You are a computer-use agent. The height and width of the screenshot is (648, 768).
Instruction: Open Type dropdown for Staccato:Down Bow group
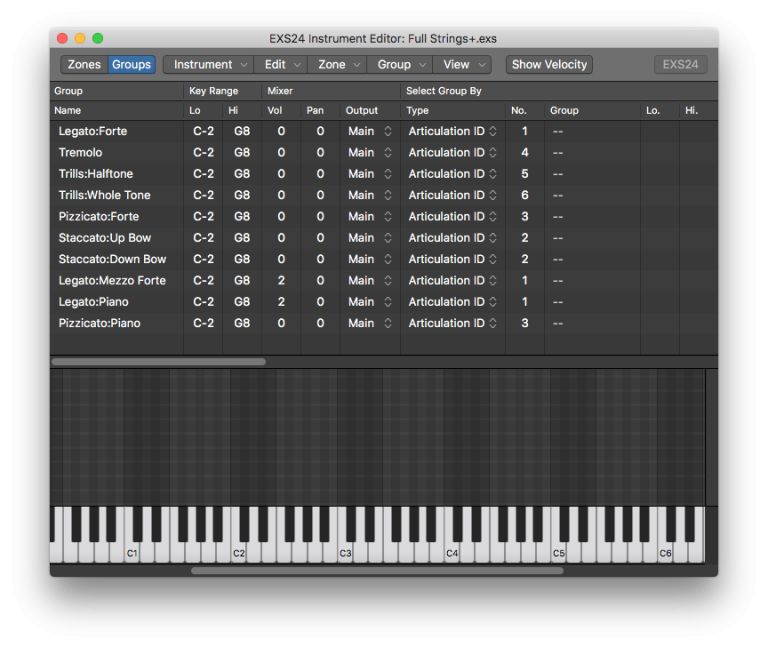(453, 259)
